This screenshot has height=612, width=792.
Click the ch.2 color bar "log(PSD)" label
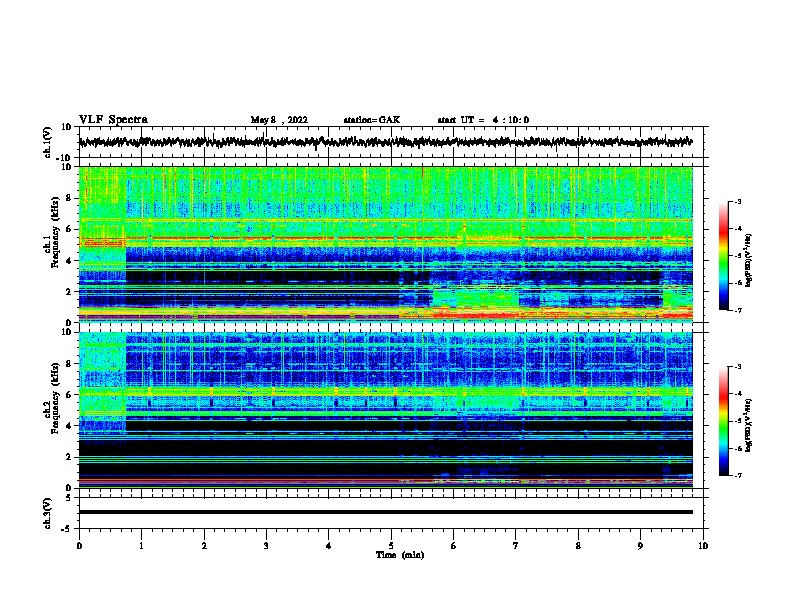click(749, 425)
